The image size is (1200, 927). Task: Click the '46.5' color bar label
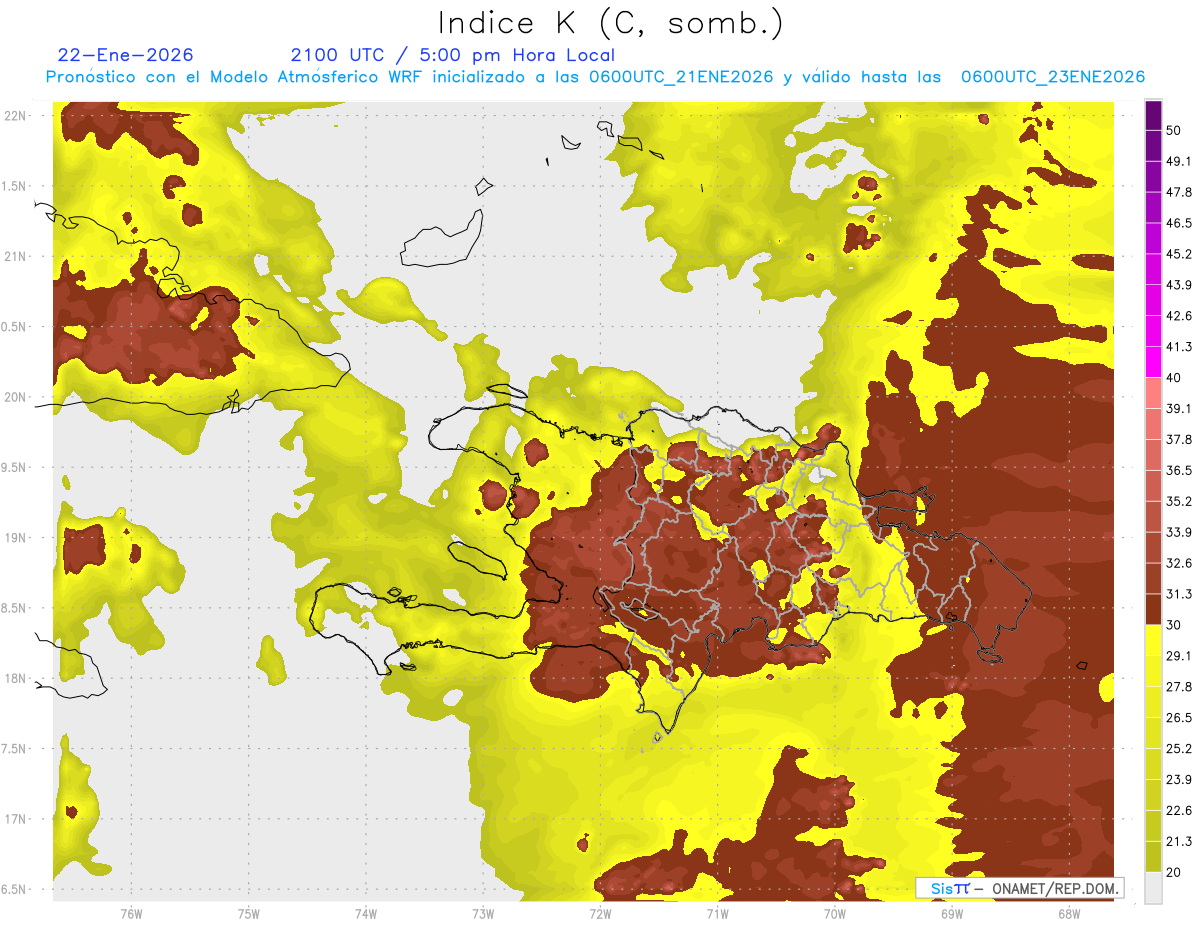(x=1179, y=223)
